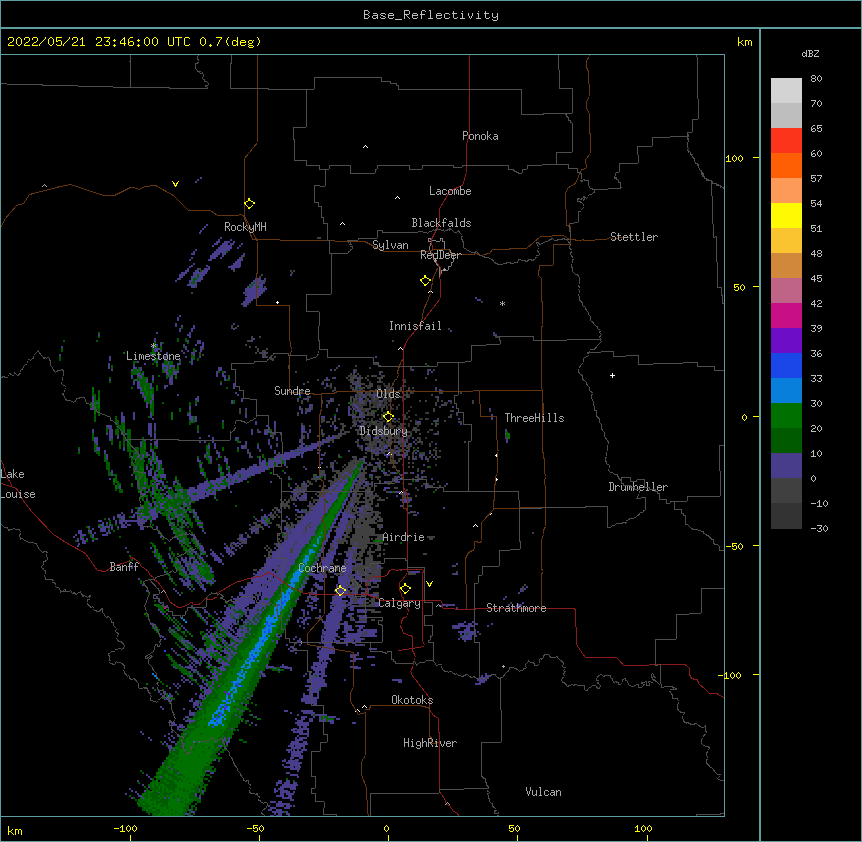
Task: Select the Okotoks label
Action: point(412,700)
